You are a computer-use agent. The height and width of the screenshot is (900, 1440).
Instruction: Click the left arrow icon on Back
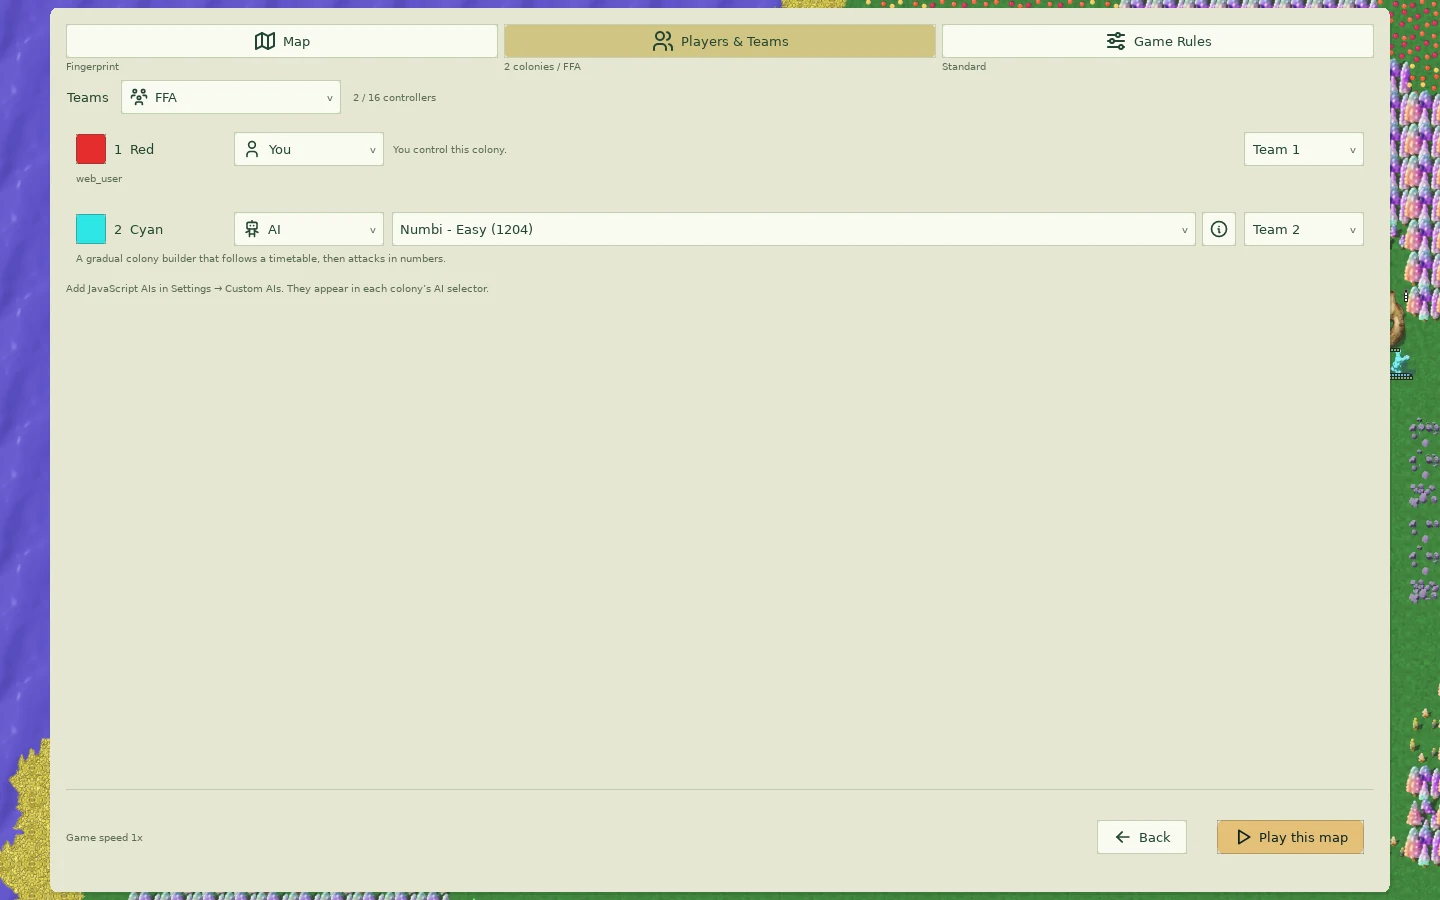[x=1123, y=837]
